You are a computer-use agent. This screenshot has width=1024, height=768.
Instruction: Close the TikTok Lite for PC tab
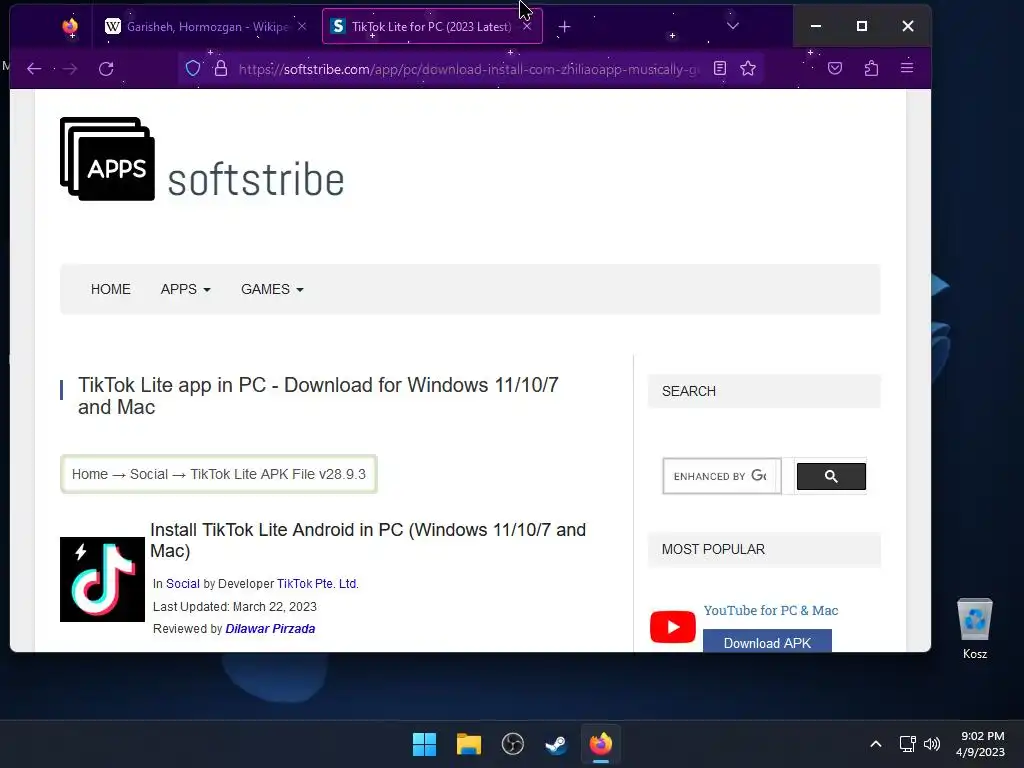pyautogui.click(x=527, y=27)
